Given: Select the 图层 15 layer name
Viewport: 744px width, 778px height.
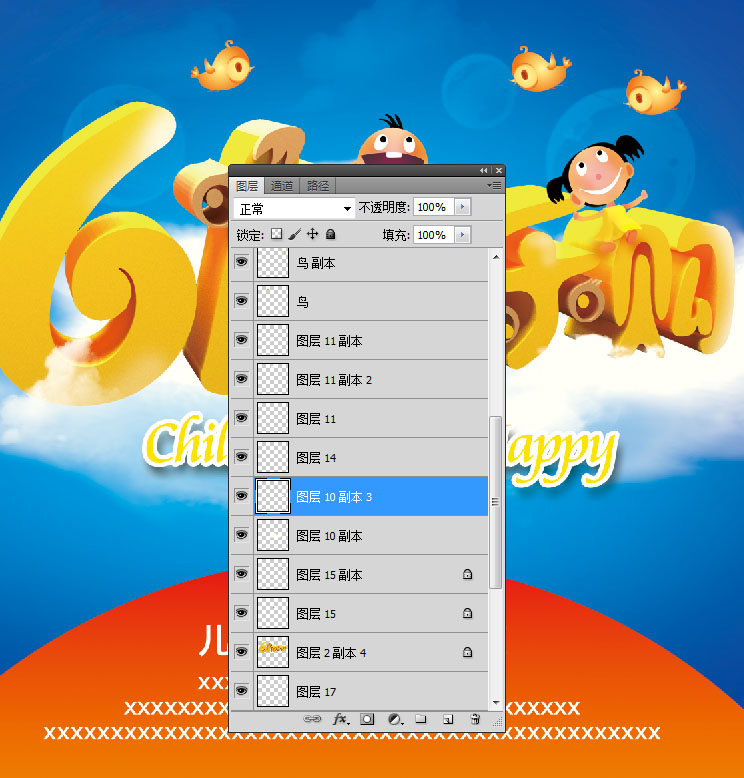Looking at the screenshot, I should click(316, 614).
